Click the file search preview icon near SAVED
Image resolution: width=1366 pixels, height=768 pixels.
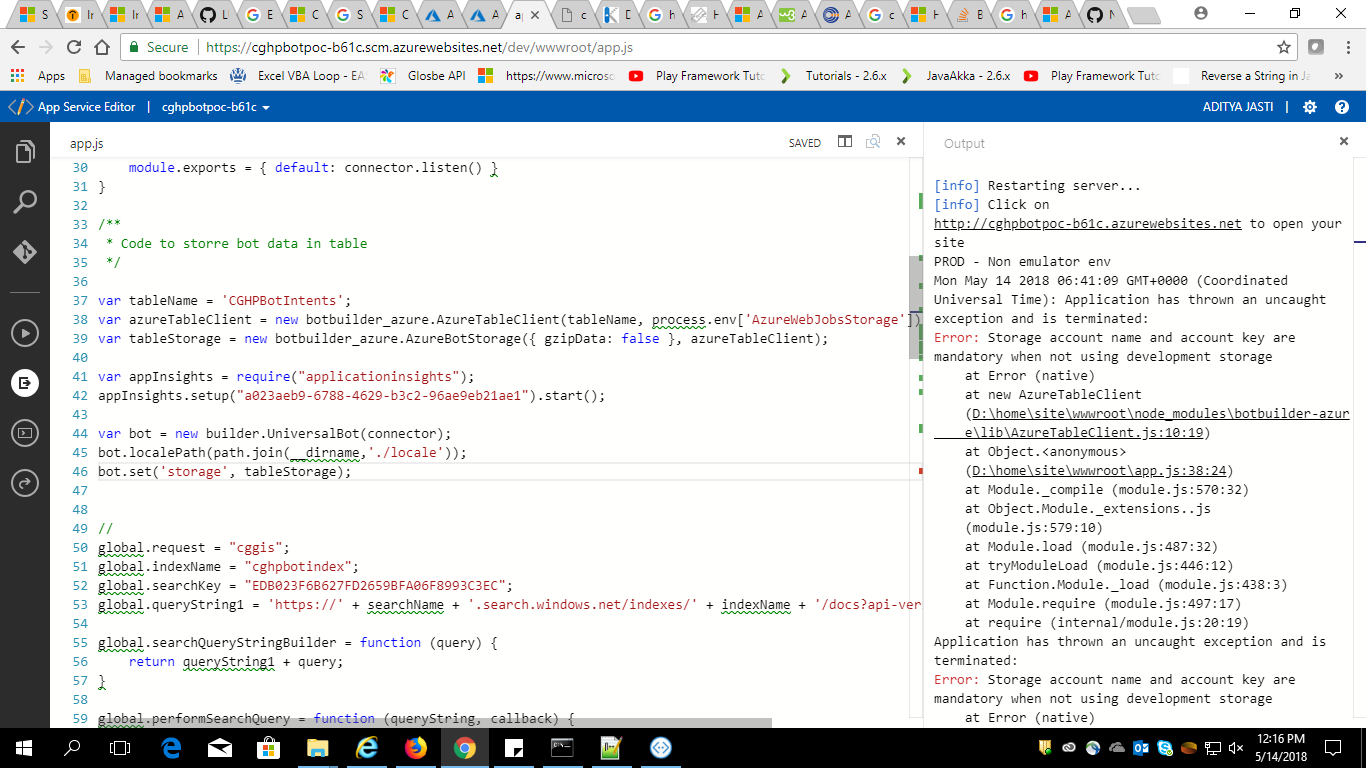[x=872, y=142]
